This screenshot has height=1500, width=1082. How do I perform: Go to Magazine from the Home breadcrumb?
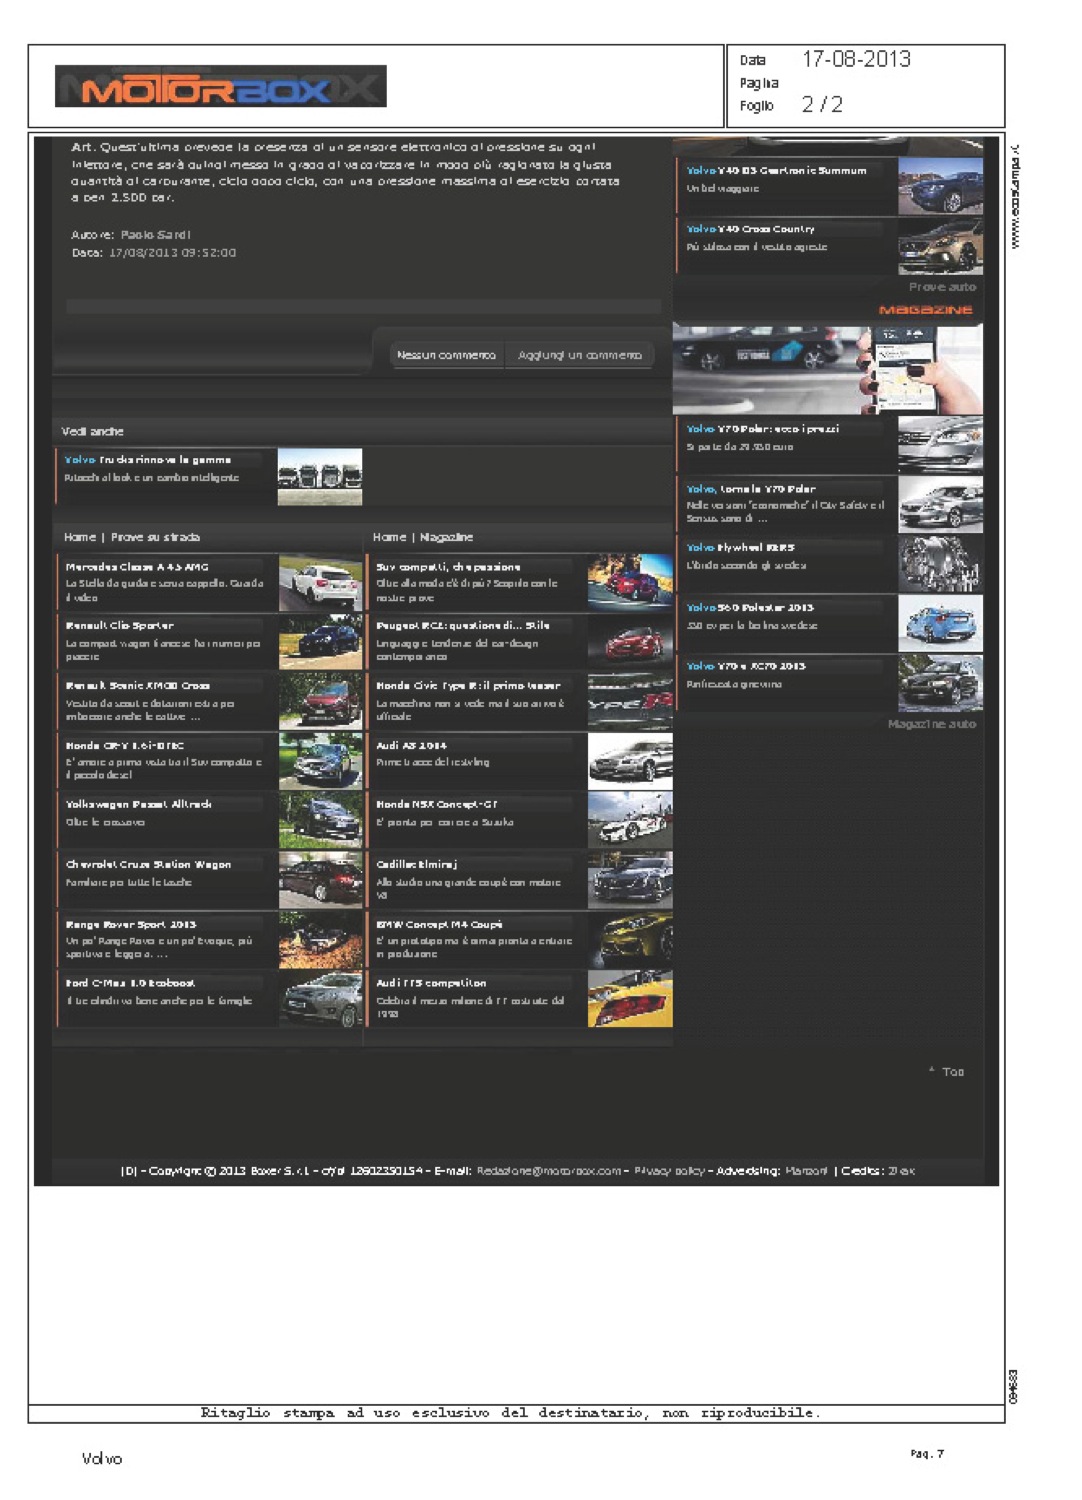click(446, 537)
